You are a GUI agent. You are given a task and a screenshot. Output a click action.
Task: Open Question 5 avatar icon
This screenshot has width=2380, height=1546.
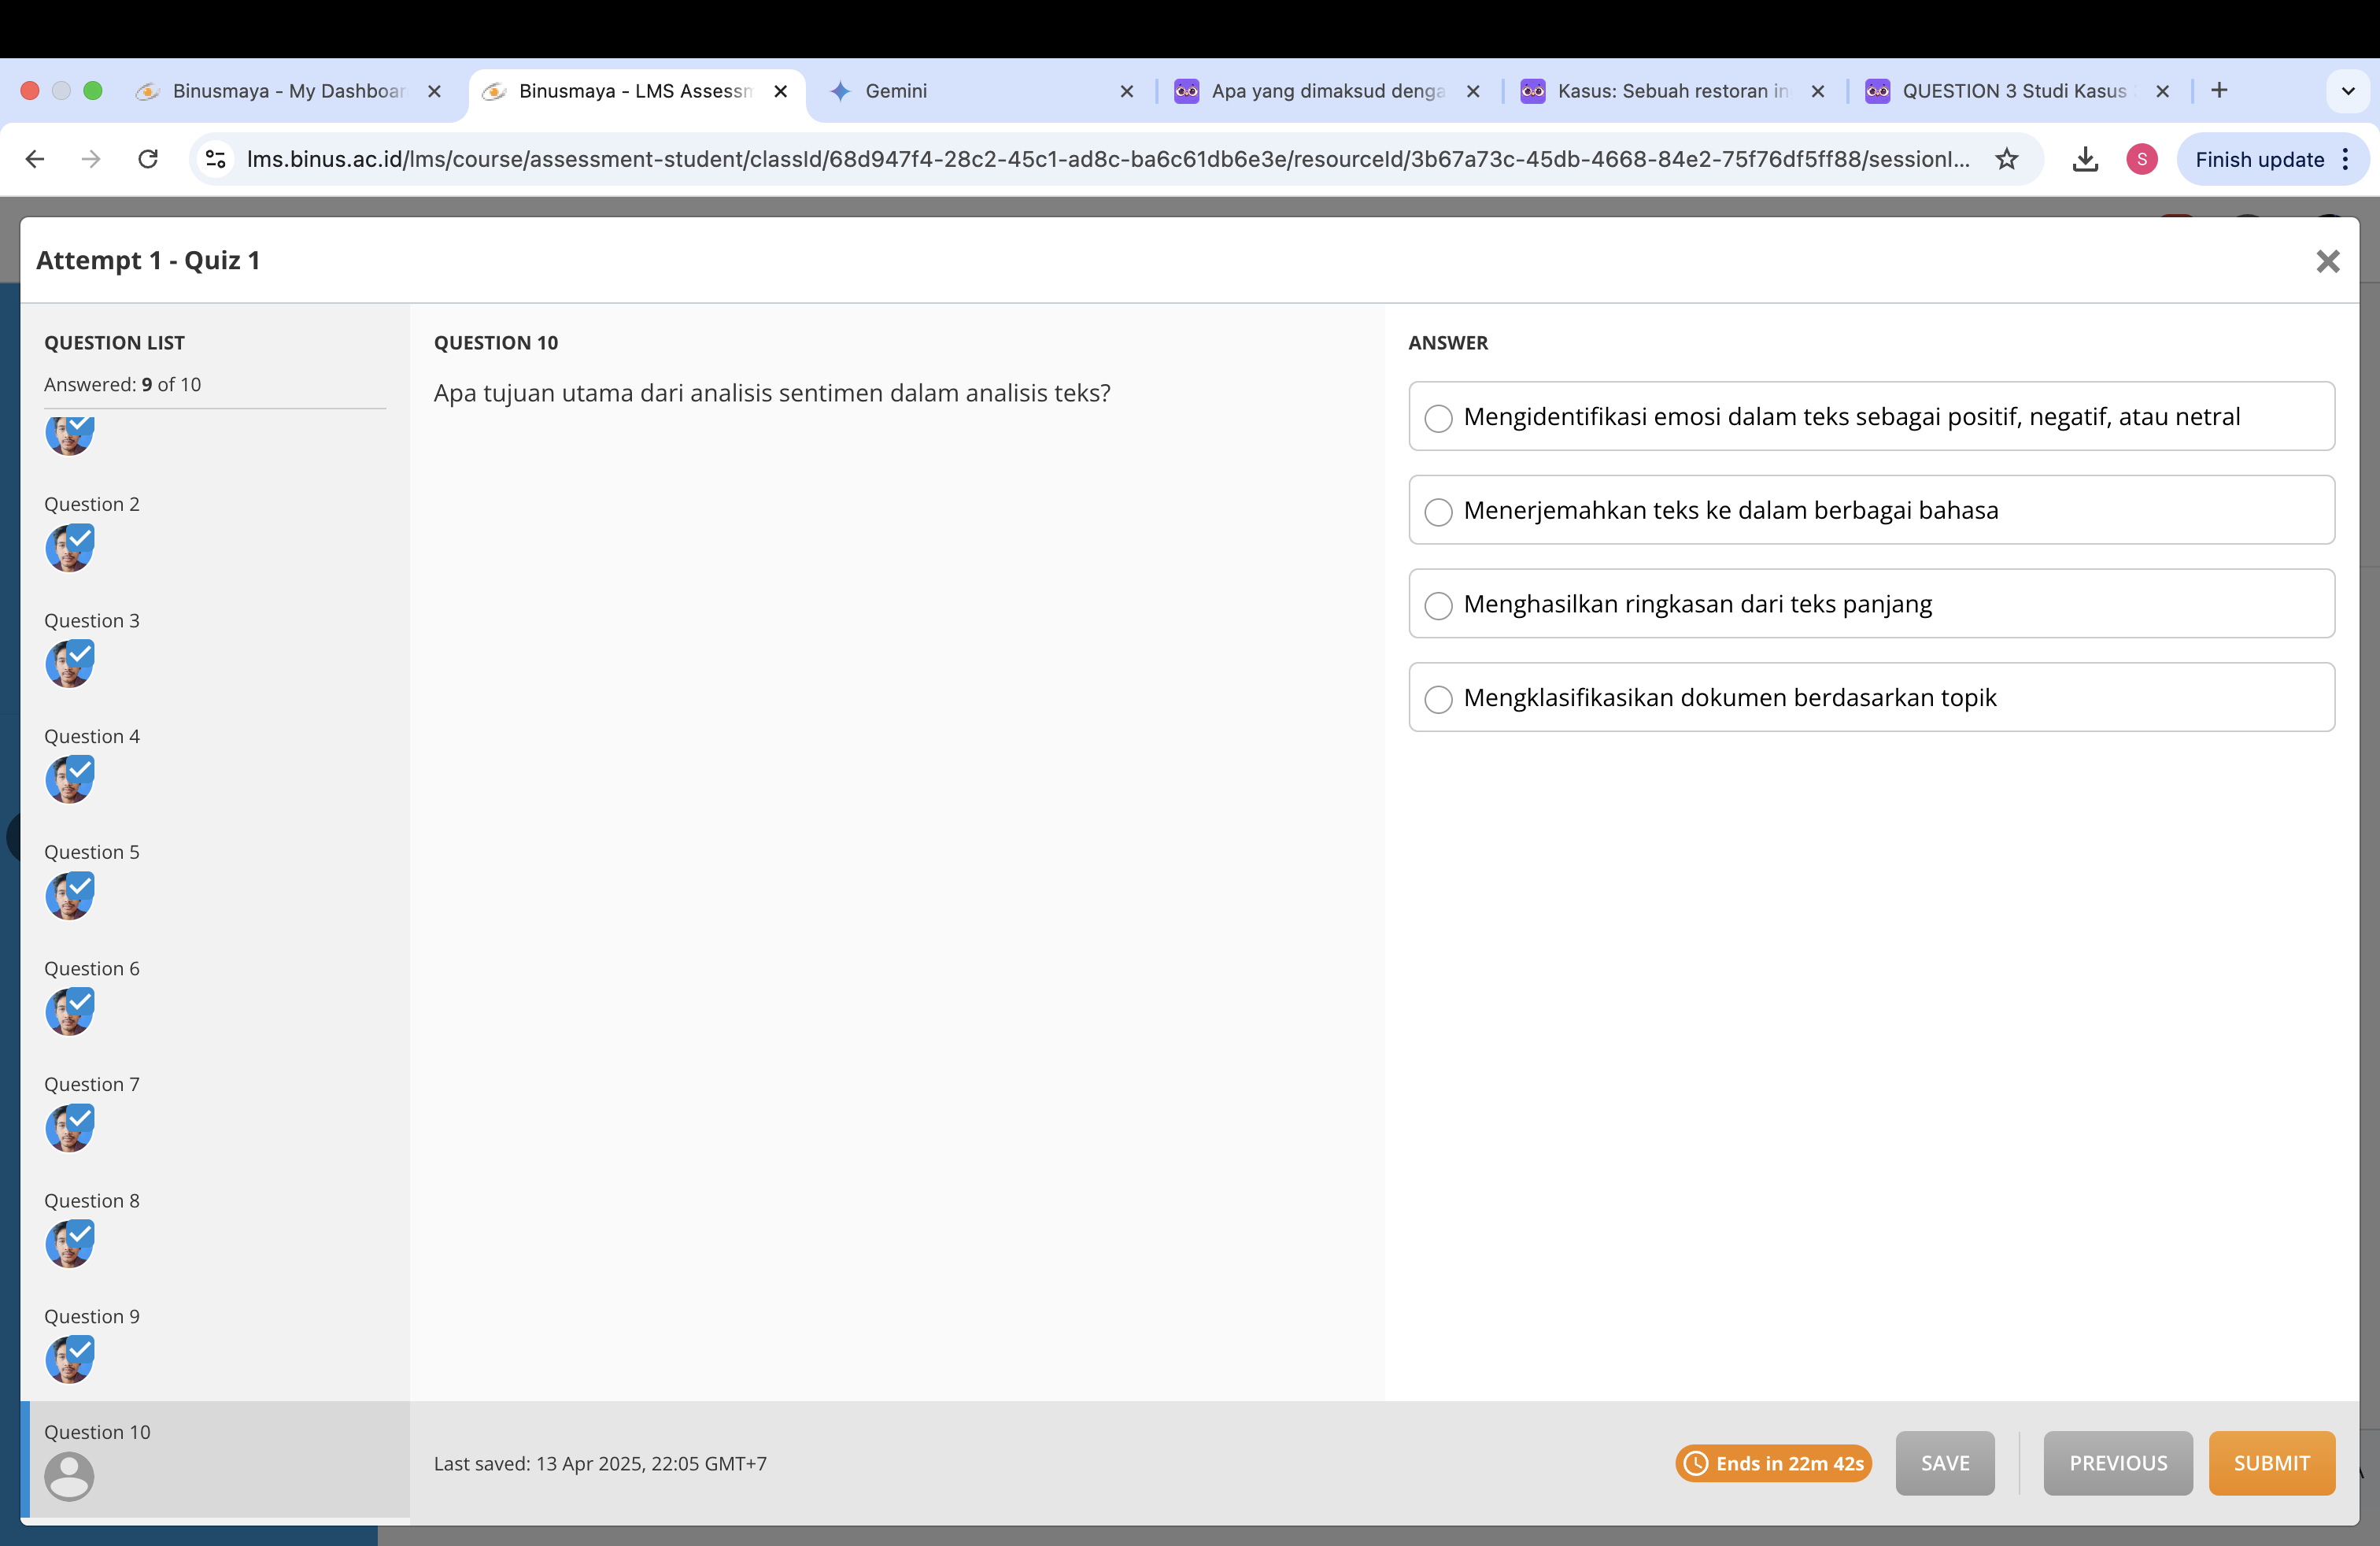click(70, 896)
